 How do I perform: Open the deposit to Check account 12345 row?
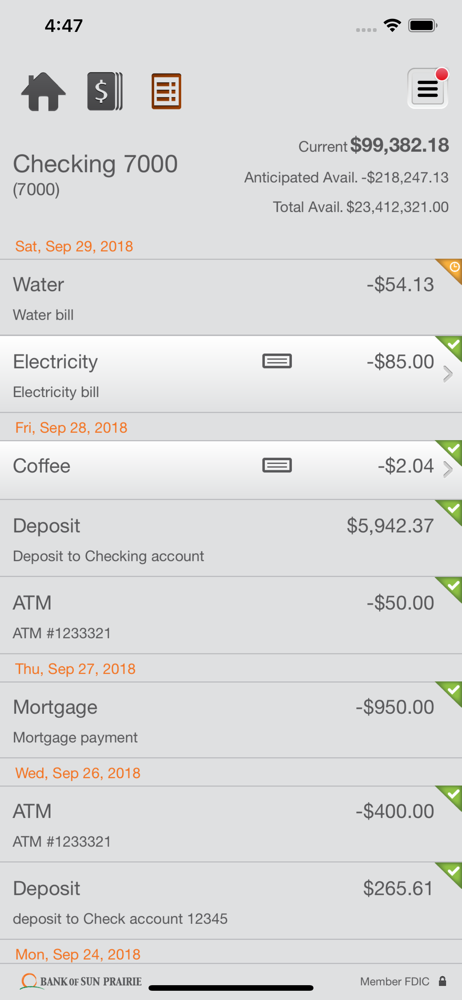(231, 901)
